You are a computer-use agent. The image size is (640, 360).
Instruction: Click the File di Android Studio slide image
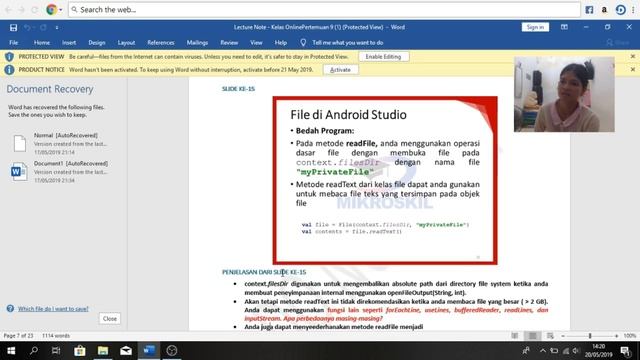click(385, 180)
